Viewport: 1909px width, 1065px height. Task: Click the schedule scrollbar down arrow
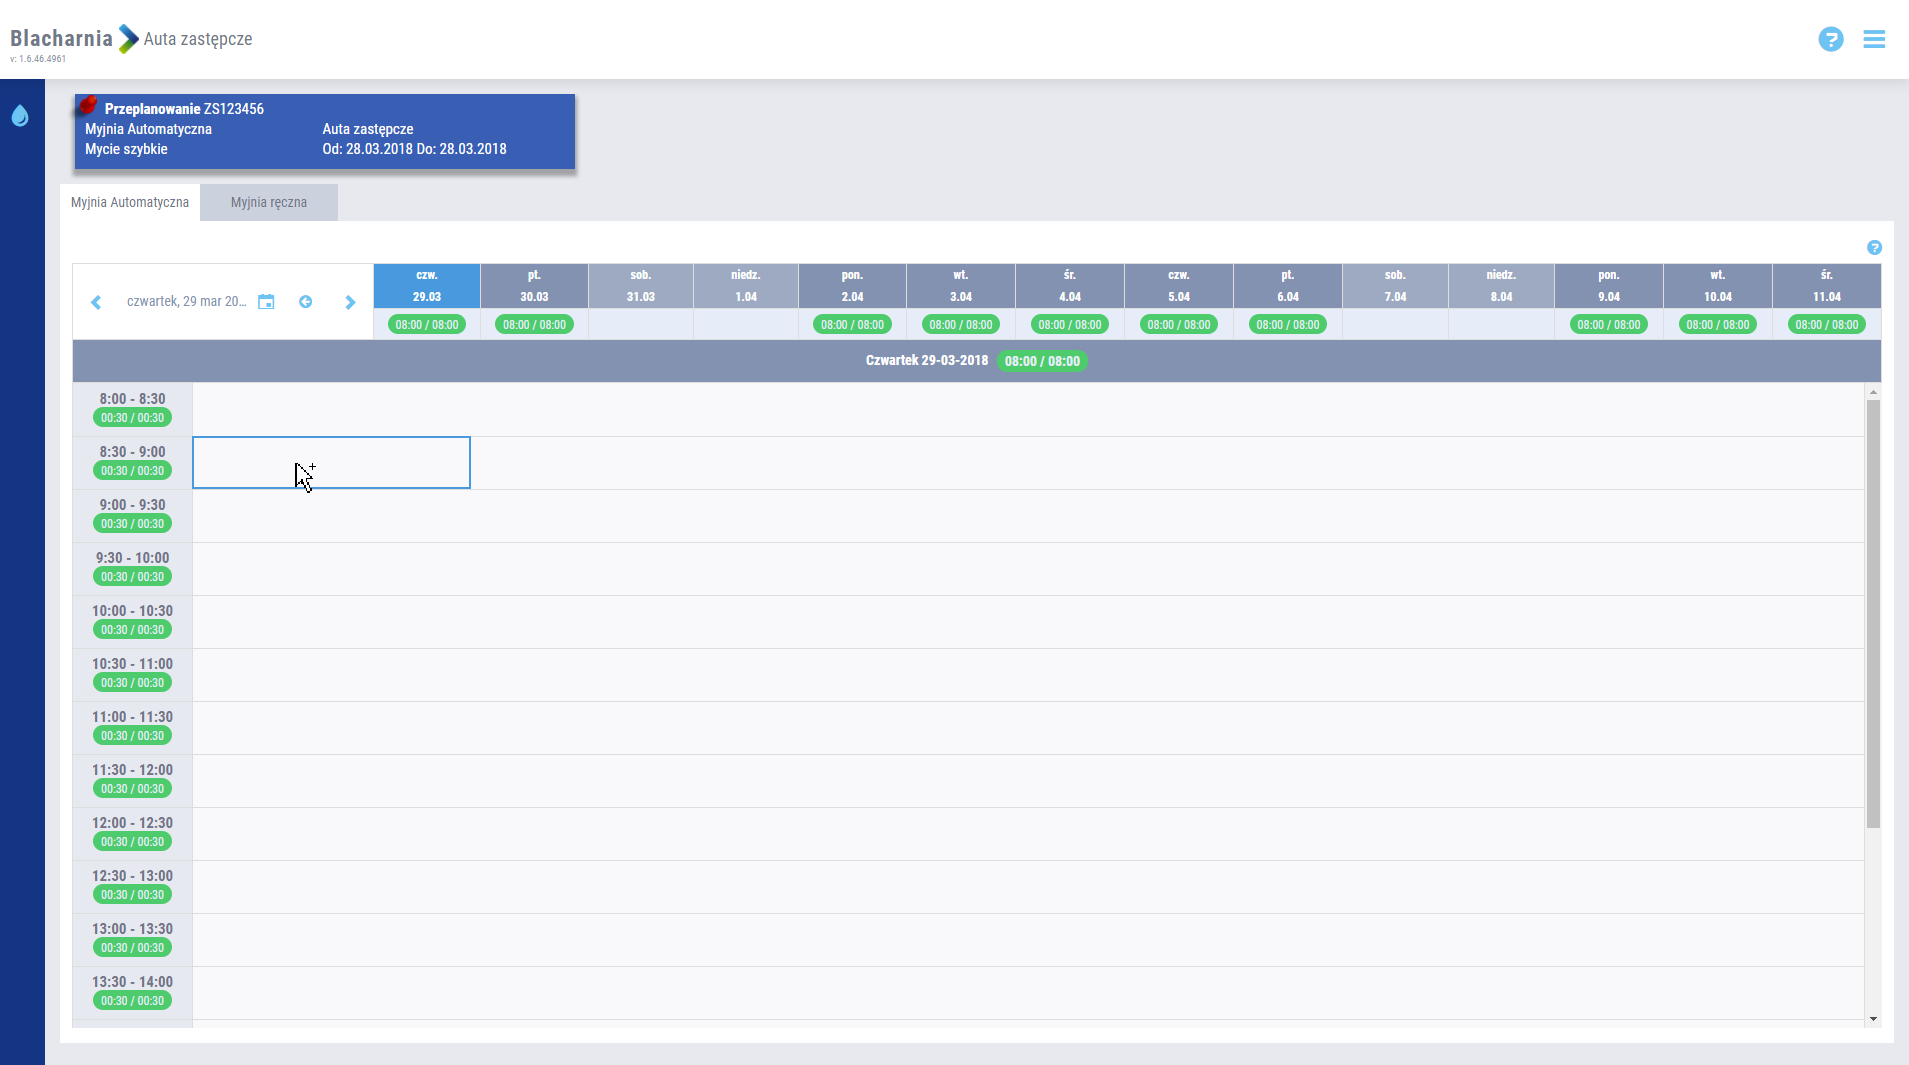pos(1873,1019)
